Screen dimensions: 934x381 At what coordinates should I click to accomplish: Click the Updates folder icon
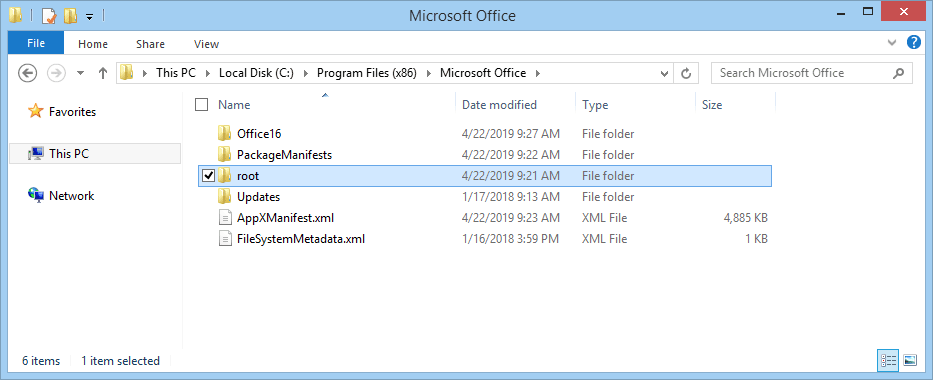225,196
